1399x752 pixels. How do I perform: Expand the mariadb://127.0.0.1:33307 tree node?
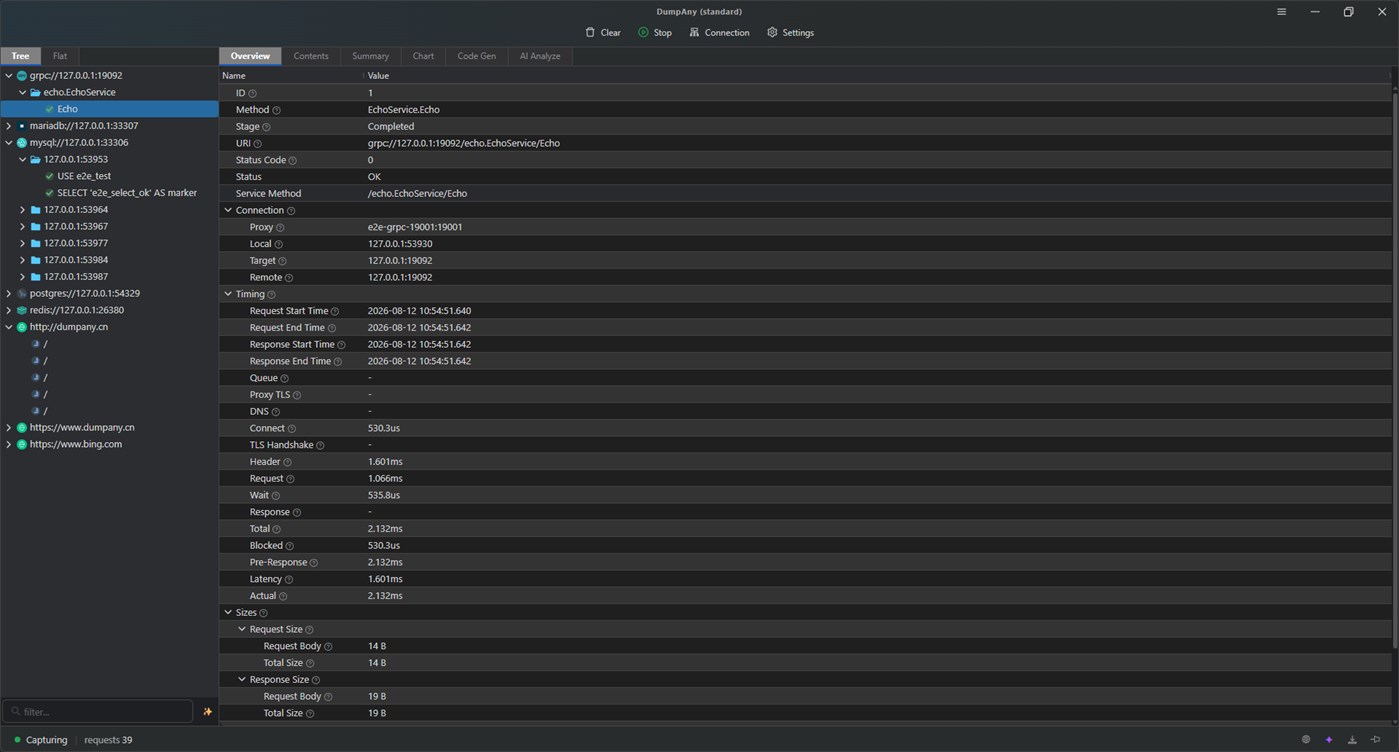[9, 126]
